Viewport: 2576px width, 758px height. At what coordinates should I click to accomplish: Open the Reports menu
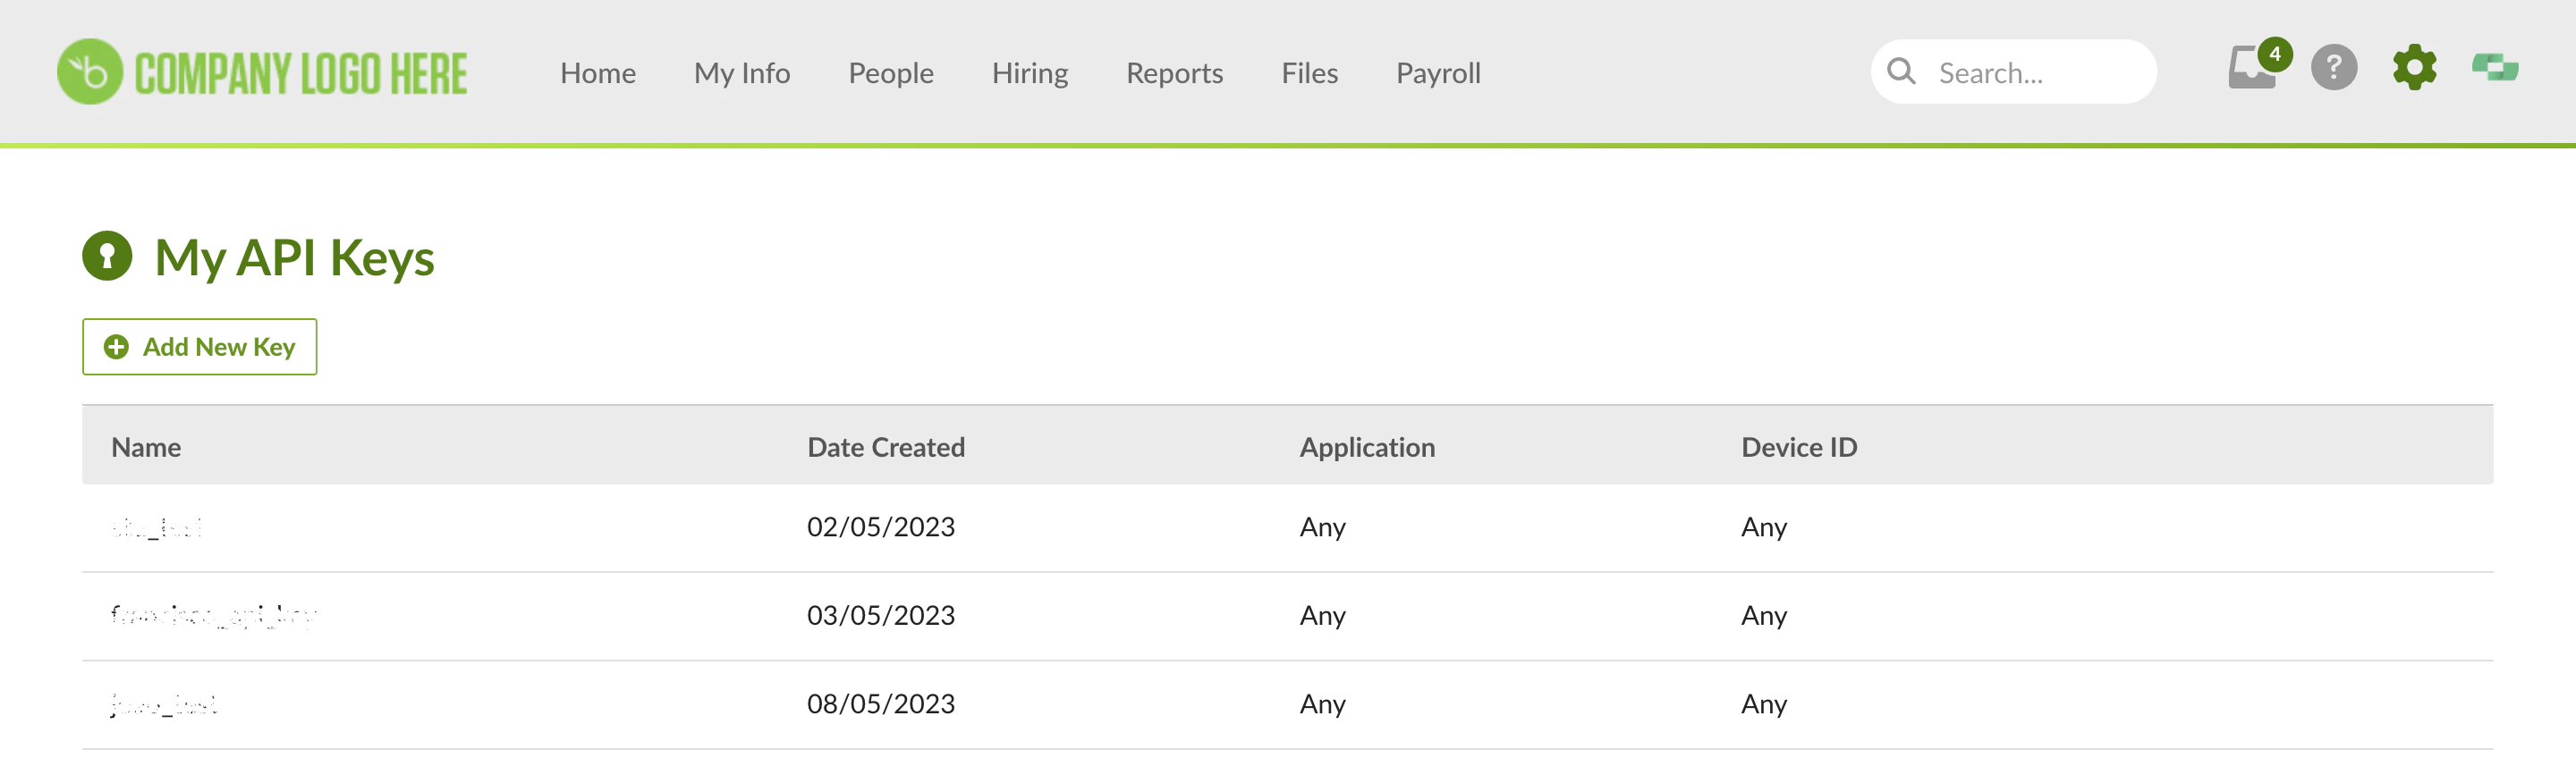point(1174,73)
